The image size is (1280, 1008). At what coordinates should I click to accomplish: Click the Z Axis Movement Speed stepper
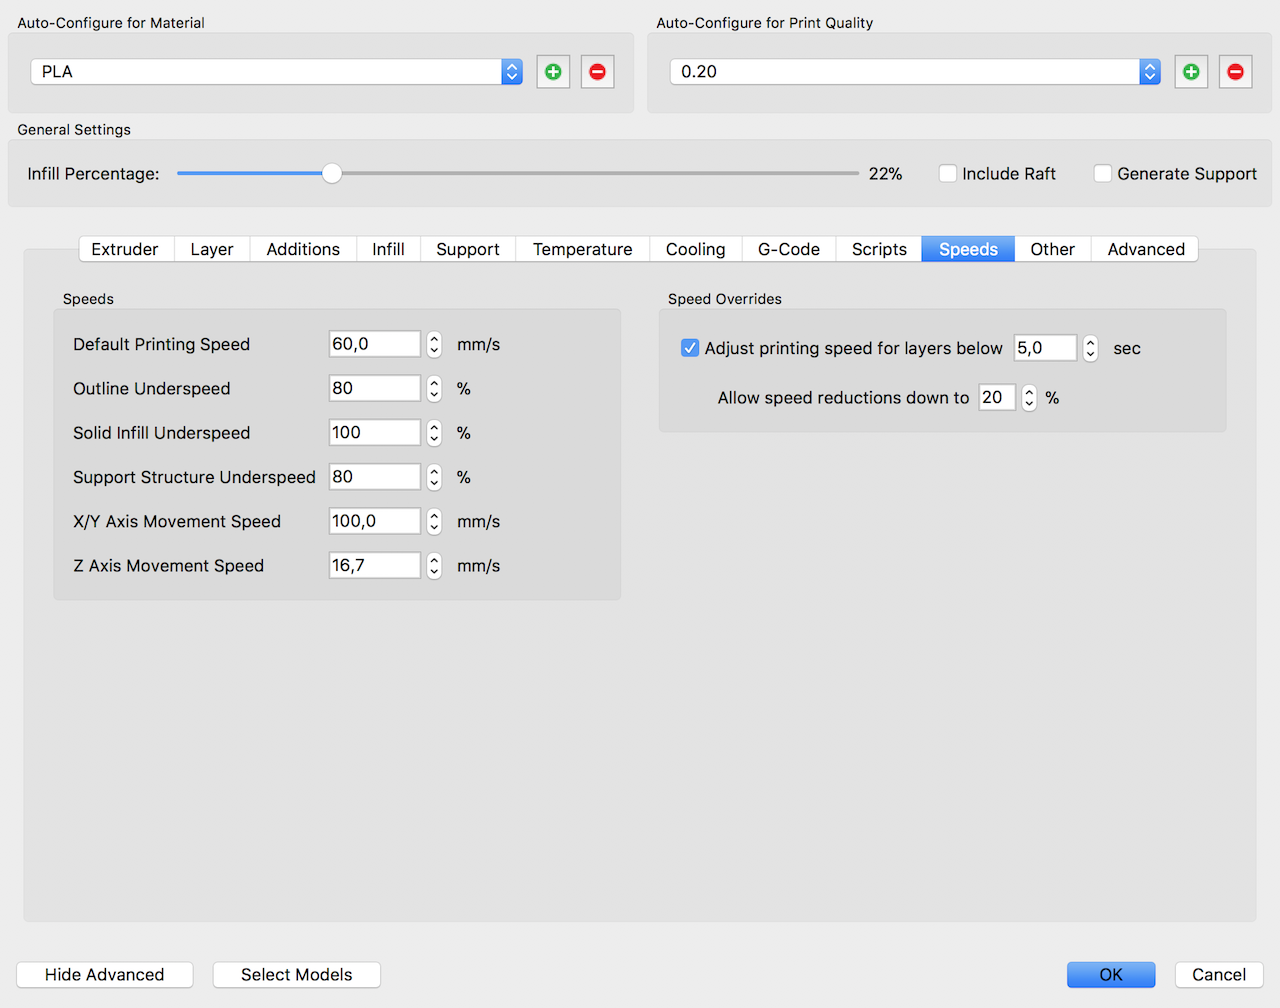pos(434,566)
